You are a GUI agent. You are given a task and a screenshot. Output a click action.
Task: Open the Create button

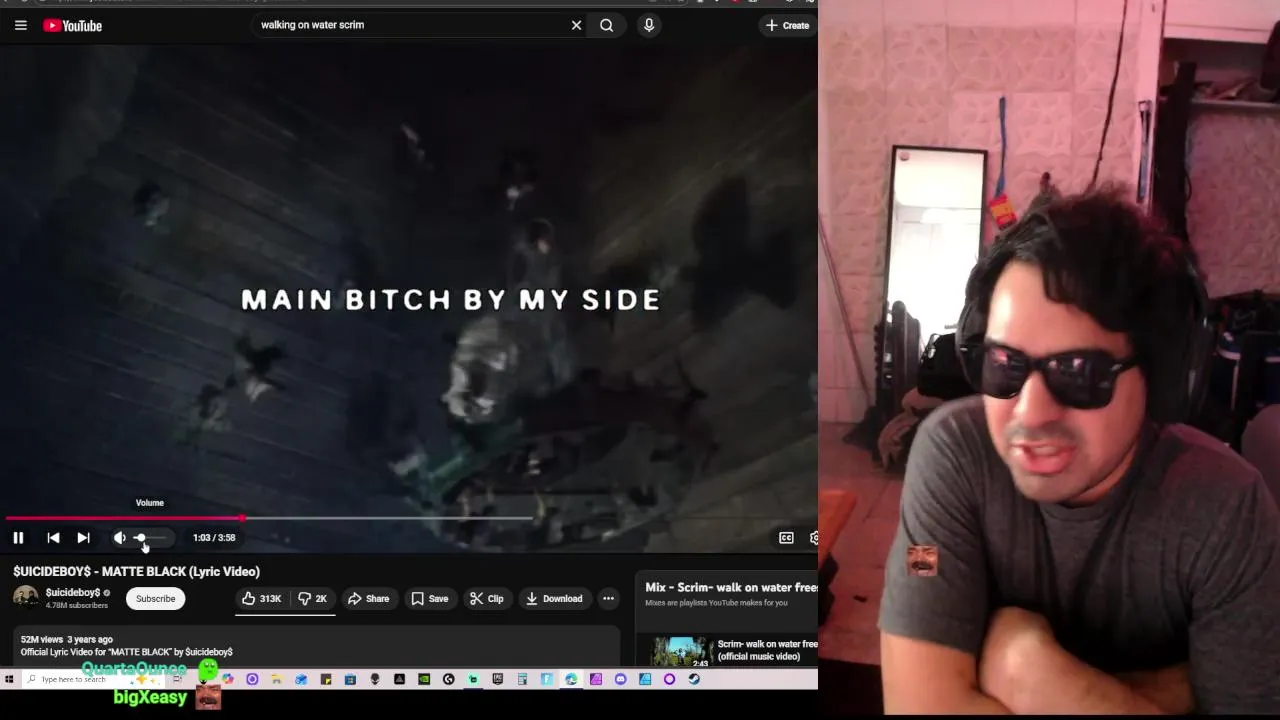788,25
